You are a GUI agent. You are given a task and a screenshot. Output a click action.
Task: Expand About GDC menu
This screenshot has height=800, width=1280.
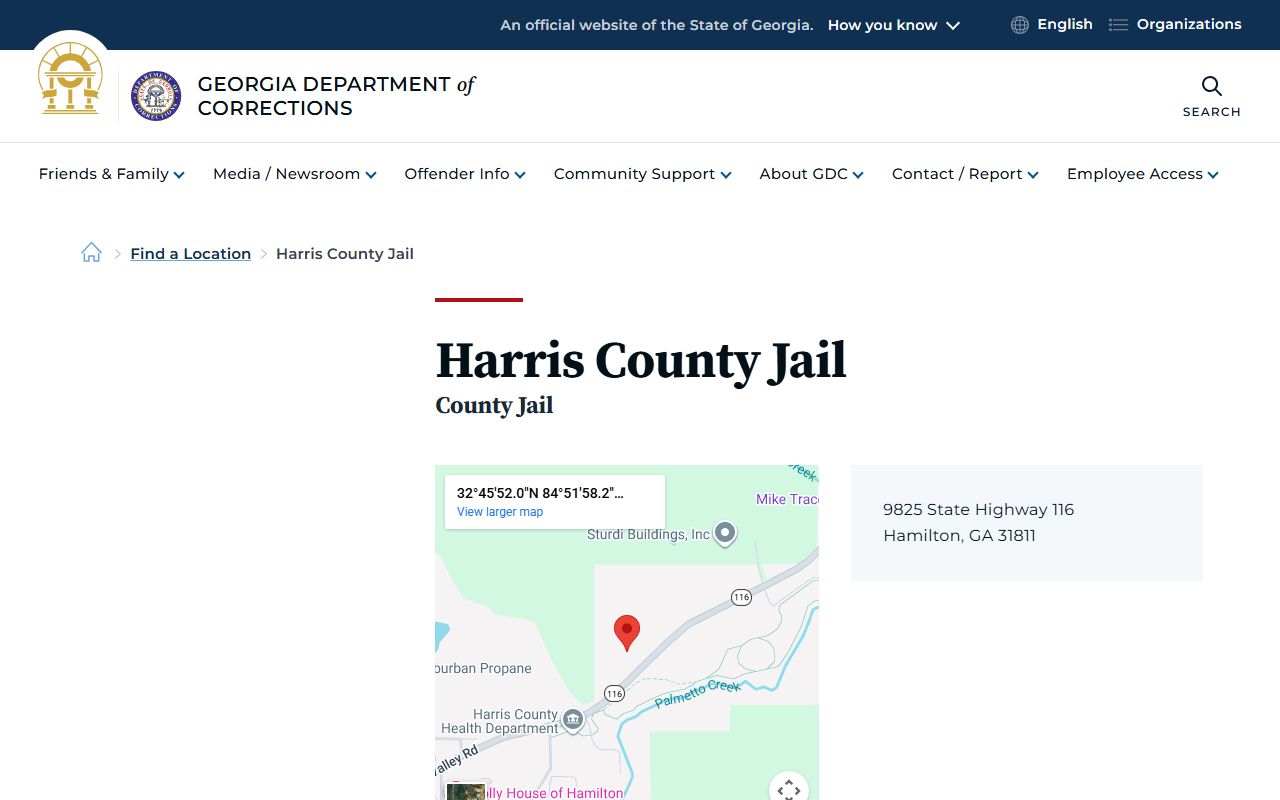(x=812, y=174)
